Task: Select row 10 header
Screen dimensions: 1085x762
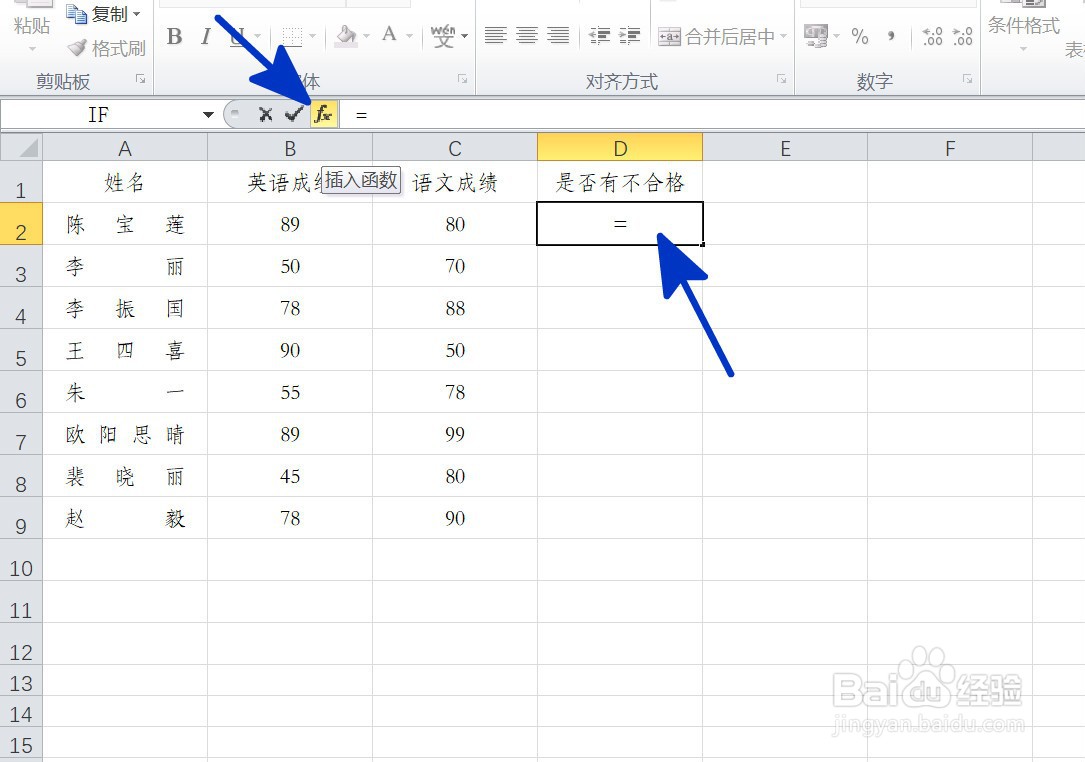Action: (21, 561)
